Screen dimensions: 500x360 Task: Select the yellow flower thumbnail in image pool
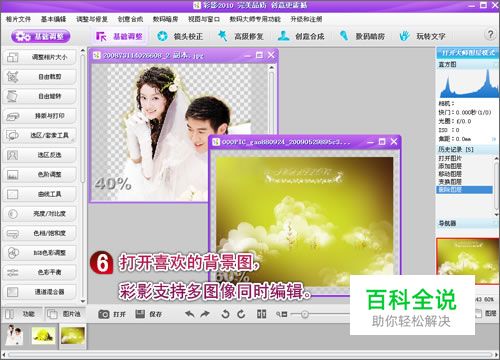coord(44,336)
